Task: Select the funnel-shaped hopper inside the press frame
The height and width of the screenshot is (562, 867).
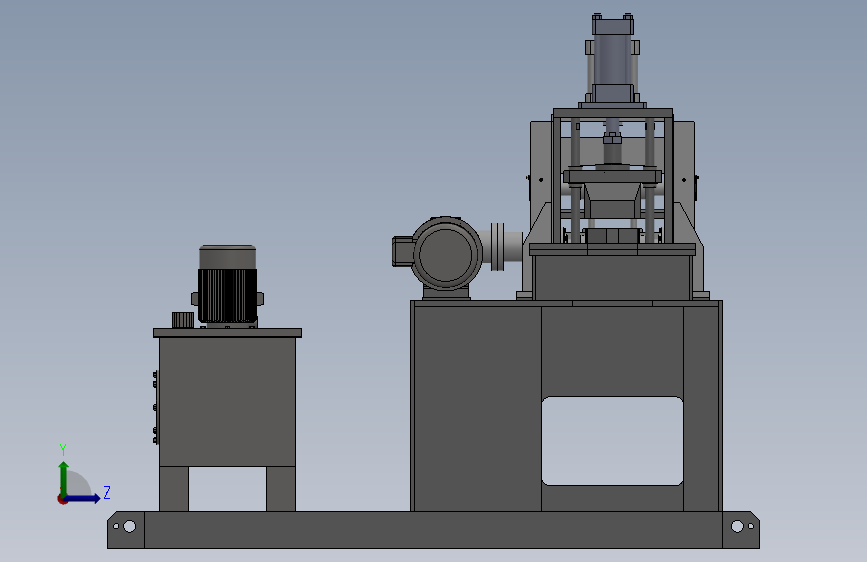Action: pos(612,201)
